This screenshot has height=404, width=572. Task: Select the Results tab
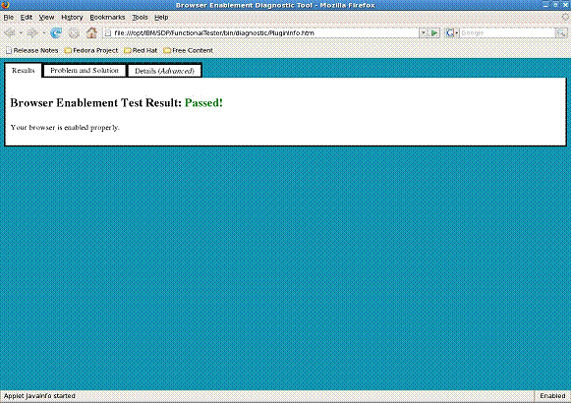point(23,70)
